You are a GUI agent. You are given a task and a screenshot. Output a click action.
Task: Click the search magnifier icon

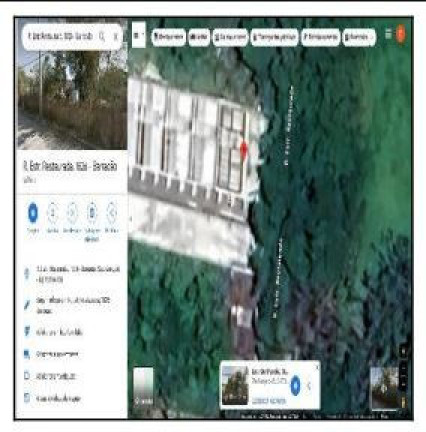point(102,36)
